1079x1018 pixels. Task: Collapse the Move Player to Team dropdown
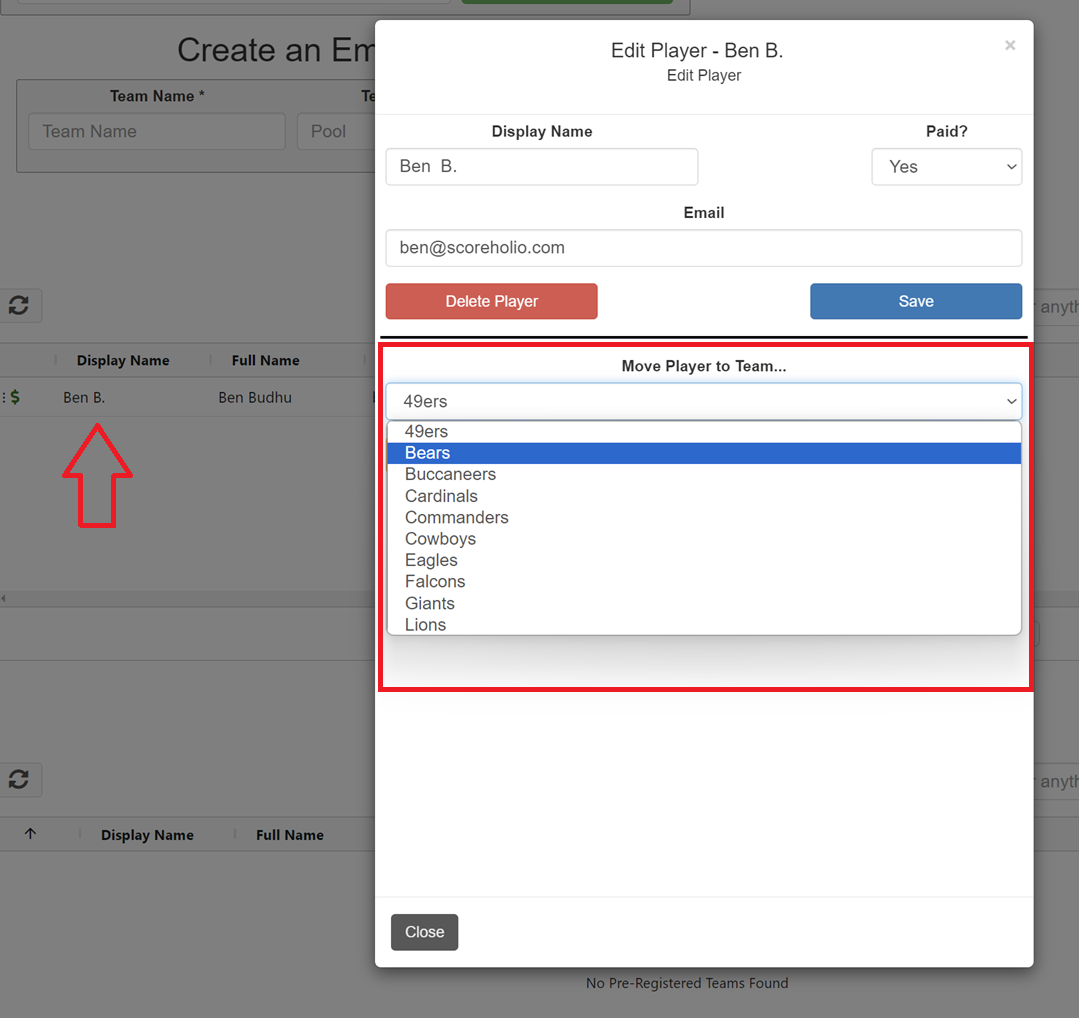703,401
